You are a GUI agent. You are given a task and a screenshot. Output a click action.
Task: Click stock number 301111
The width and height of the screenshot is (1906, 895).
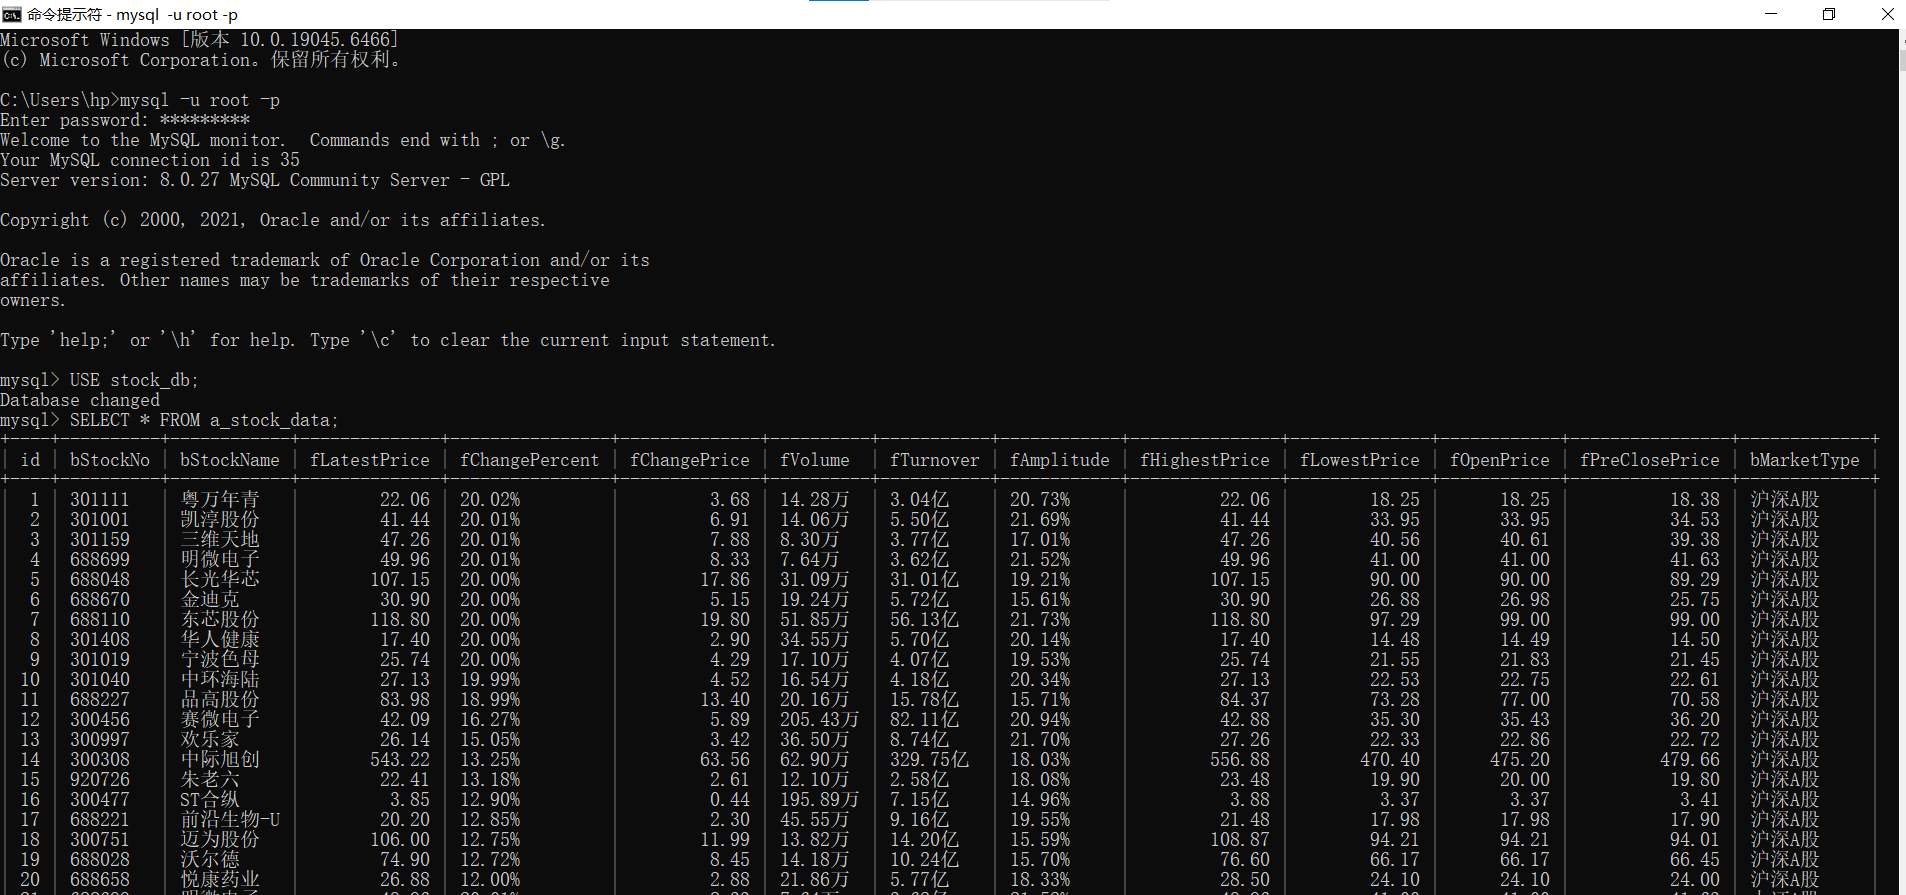(x=100, y=500)
